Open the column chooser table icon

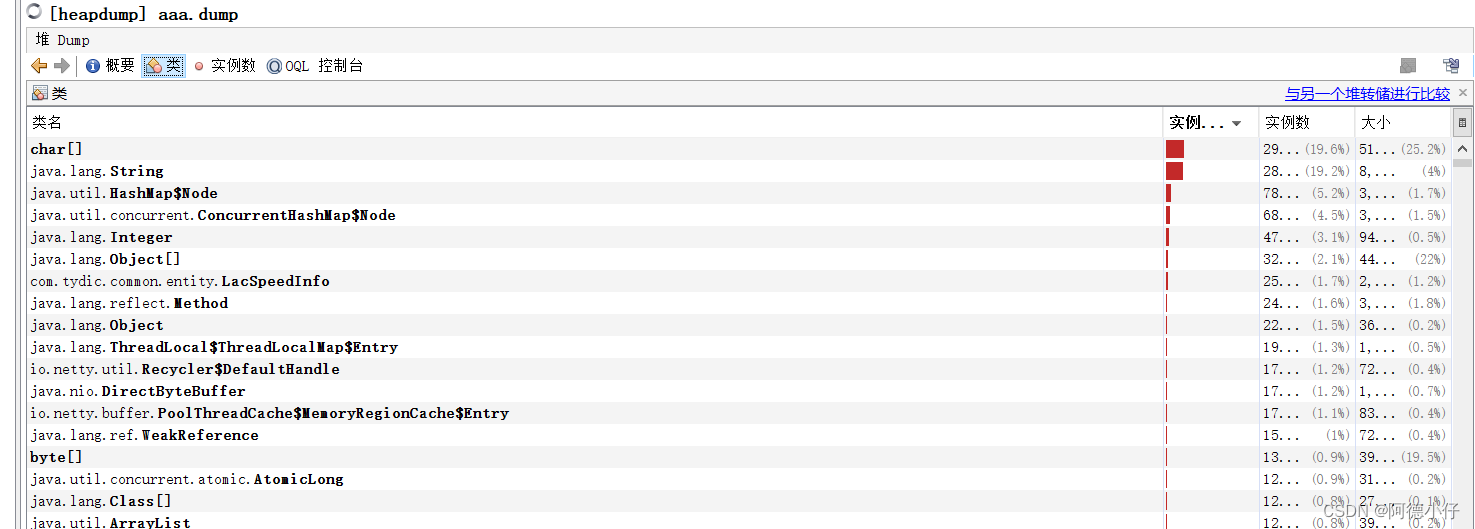point(1462,123)
